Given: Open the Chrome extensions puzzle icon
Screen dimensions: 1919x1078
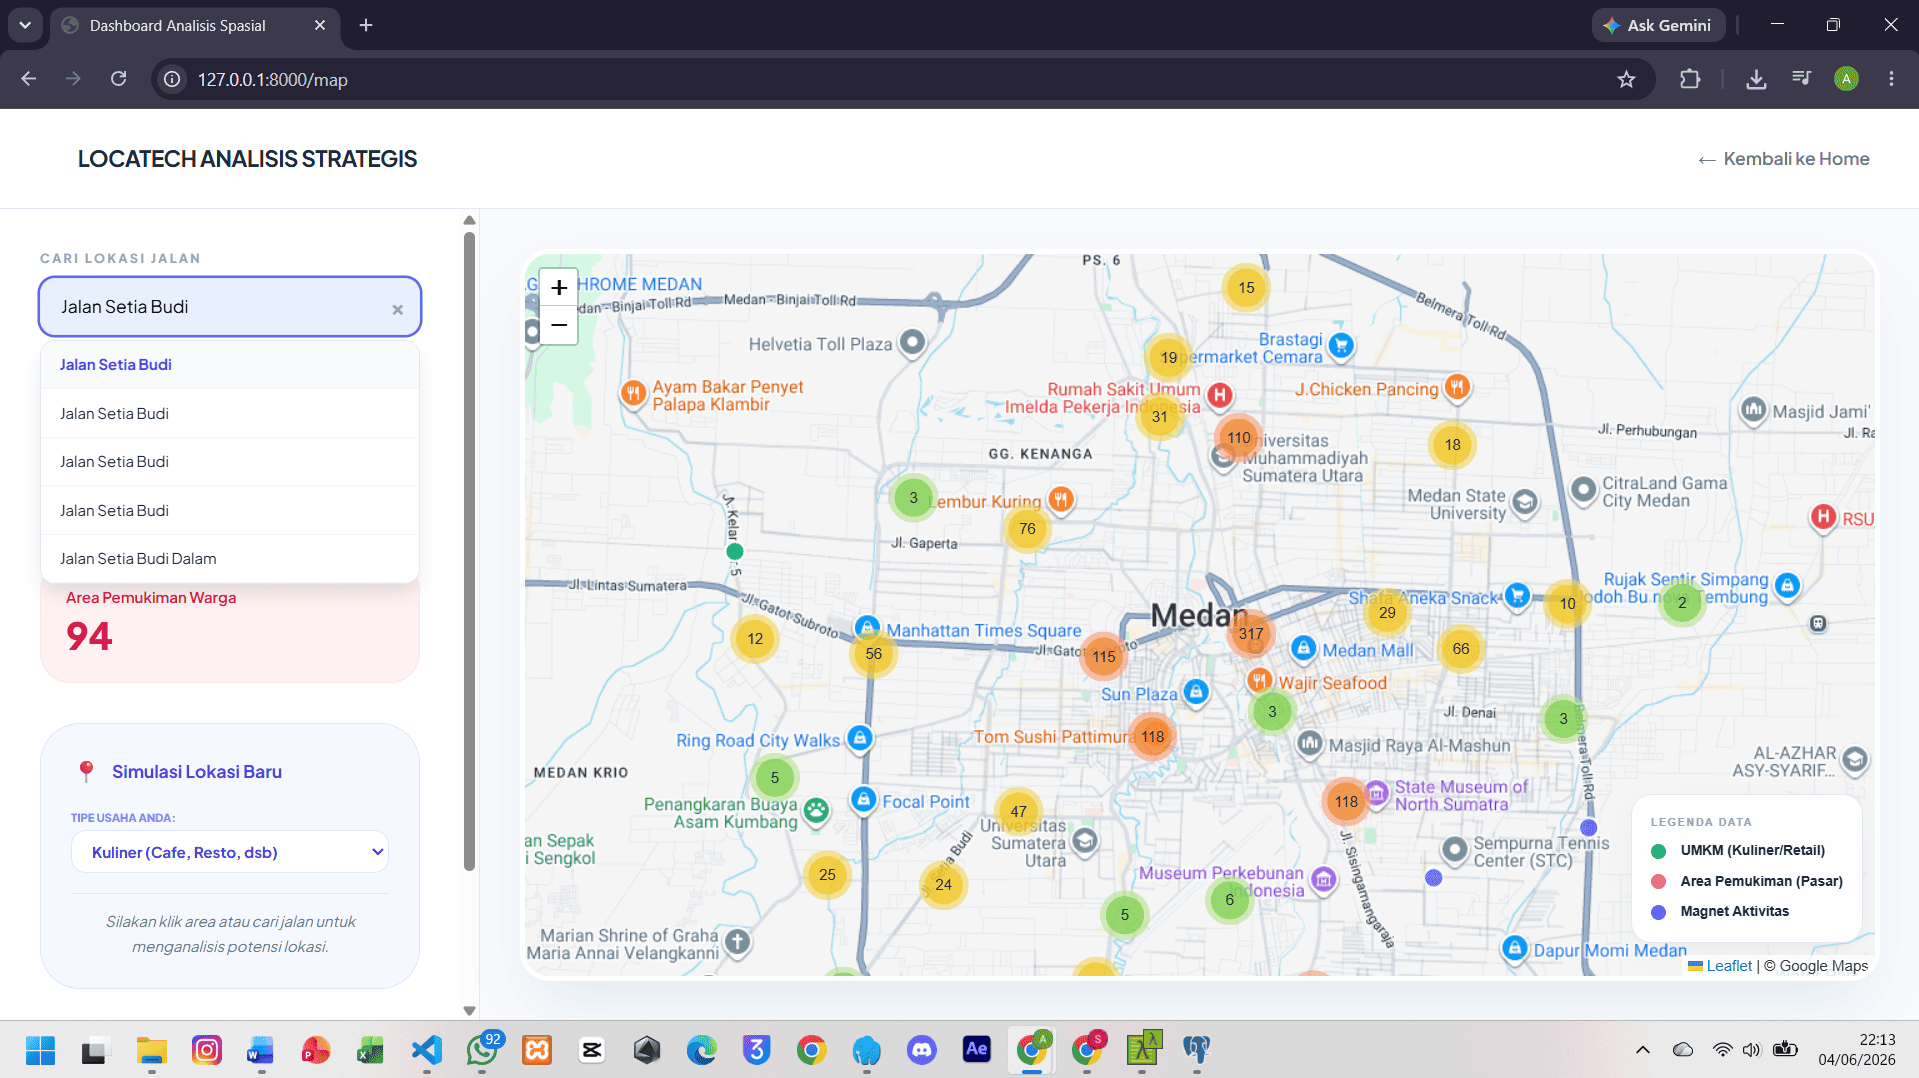Looking at the screenshot, I should 1690,79.
